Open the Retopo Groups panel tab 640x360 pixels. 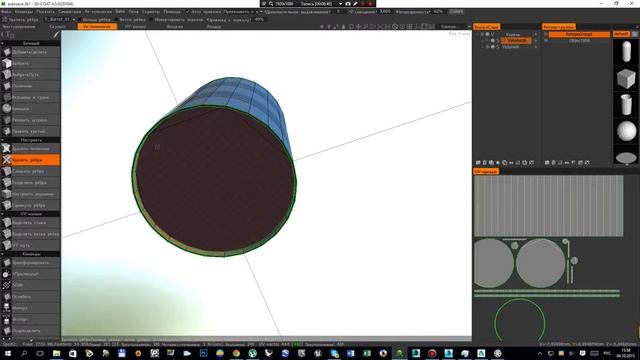point(559,27)
